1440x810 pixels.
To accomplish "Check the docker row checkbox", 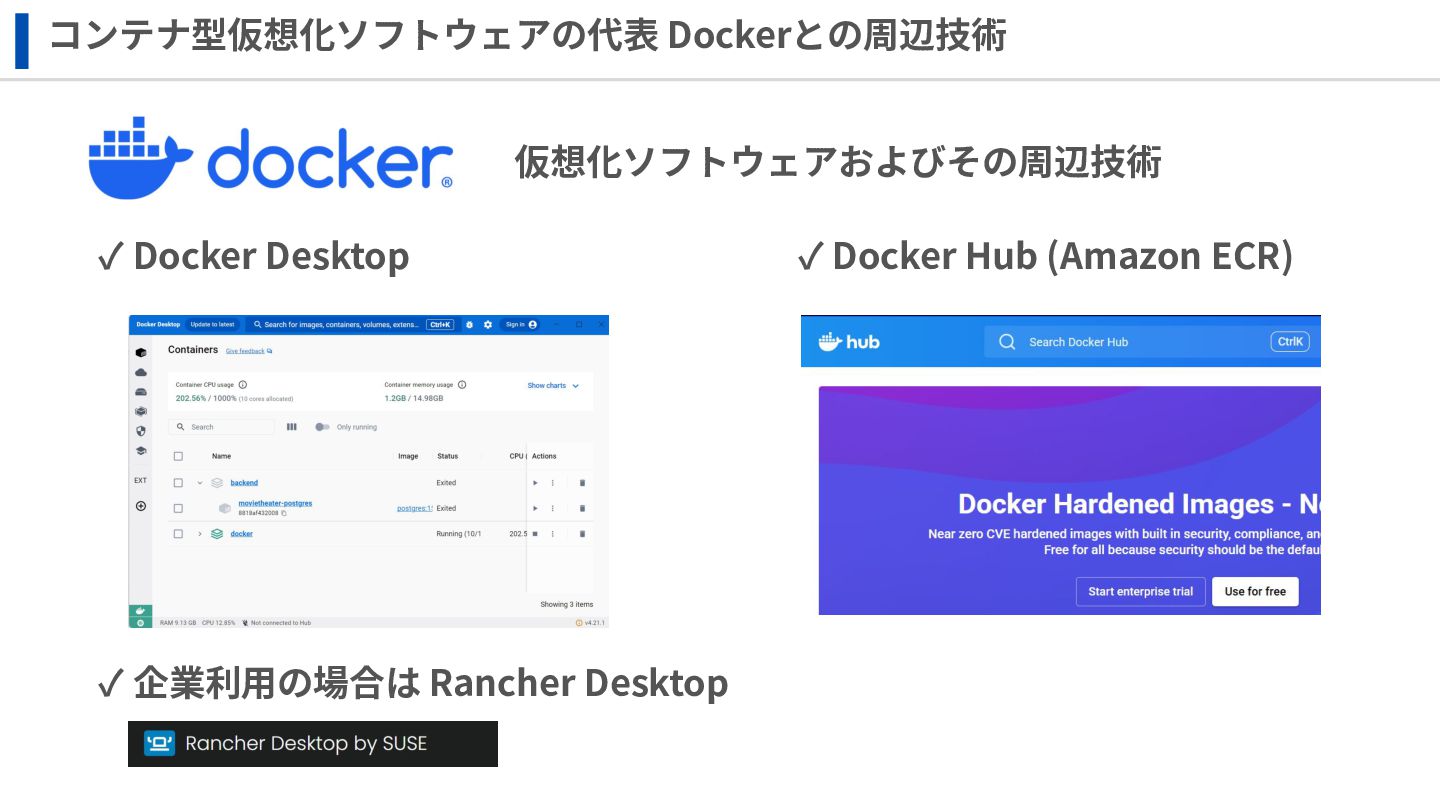I will (x=178, y=534).
